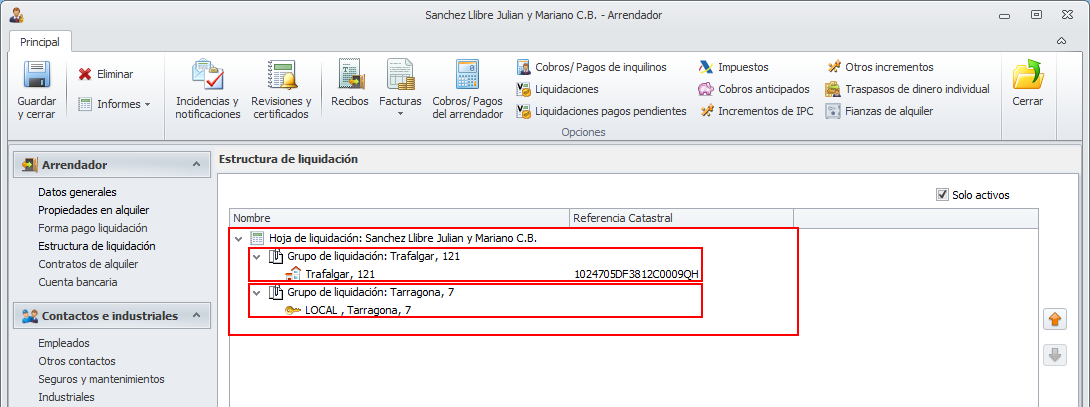Image resolution: width=1090 pixels, height=407 pixels.
Task: Select the Principal ribbon tab
Action: (x=40, y=42)
